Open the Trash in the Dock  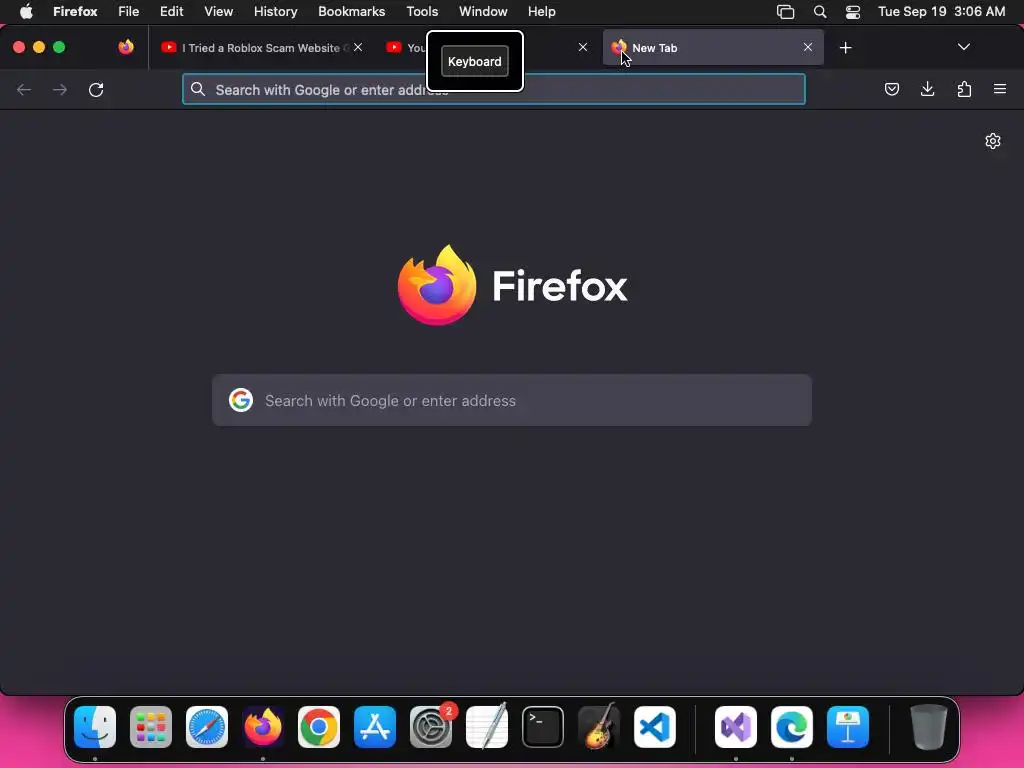click(929, 727)
